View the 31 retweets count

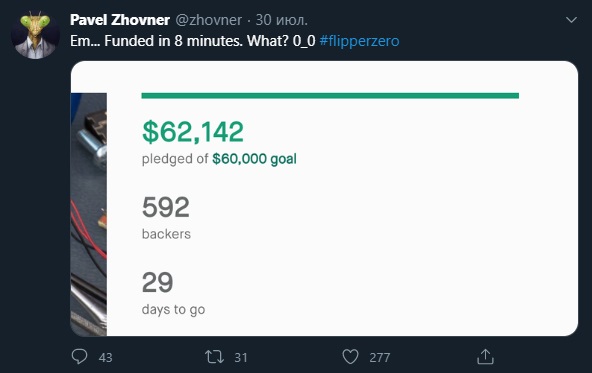(240, 358)
